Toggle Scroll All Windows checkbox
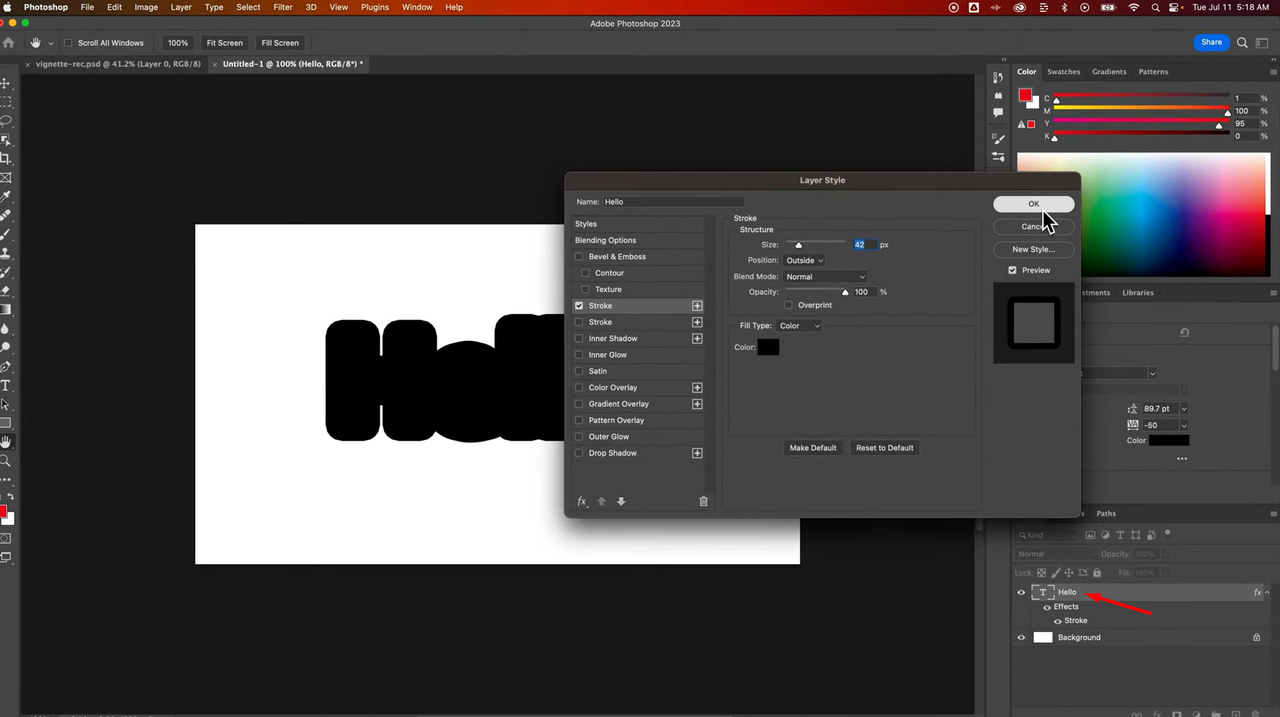This screenshot has height=717, width=1280. pos(68,43)
